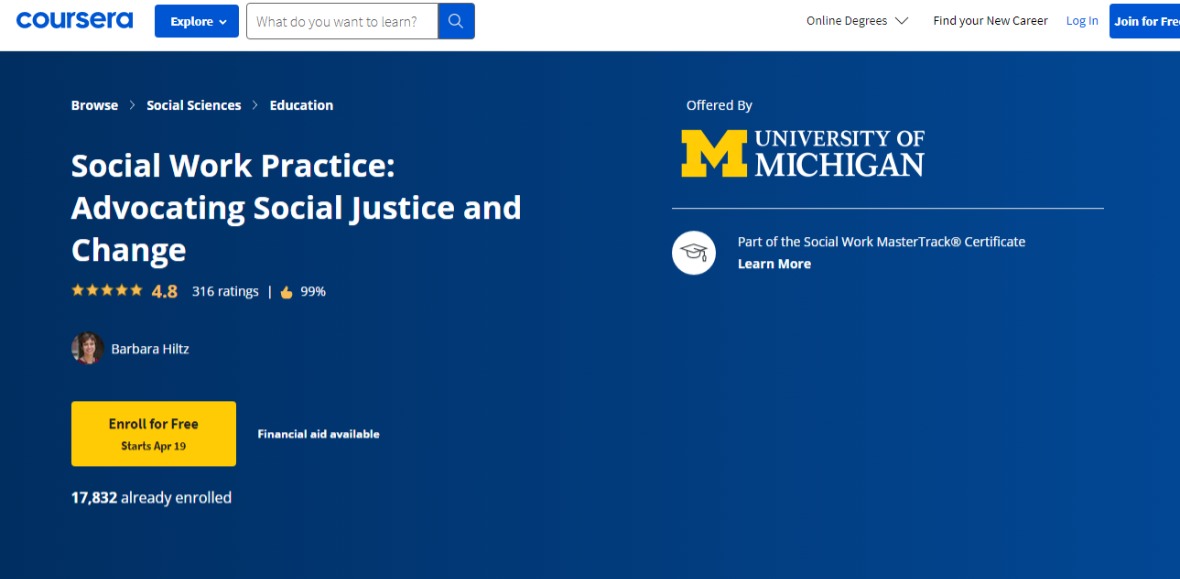The height and width of the screenshot is (579, 1180).
Task: Click Barbara Hiltz's profile photo
Action: [87, 349]
